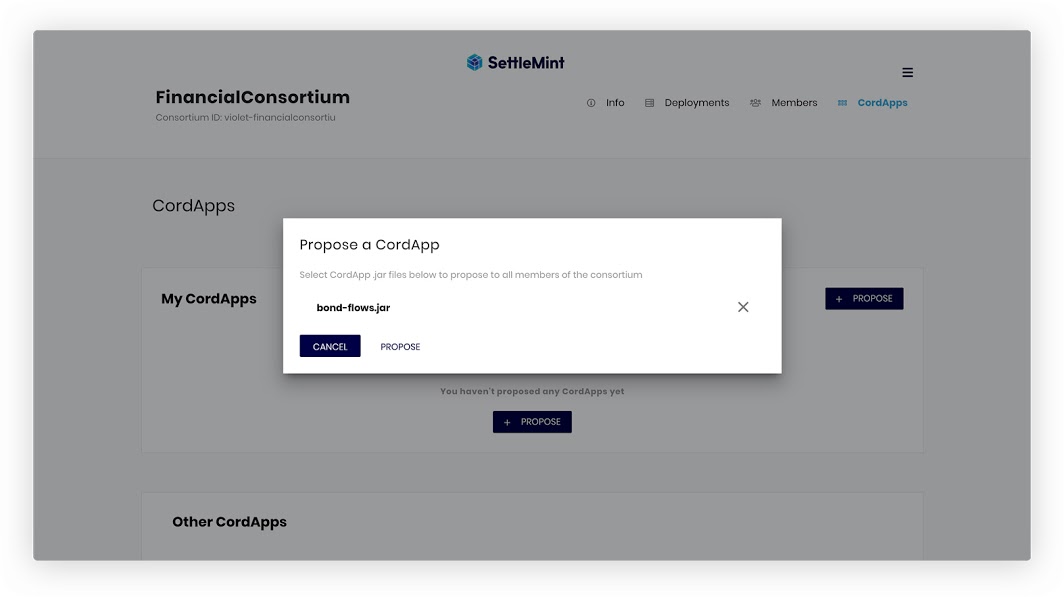1064x597 pixels.
Task: Select the CordApps tab
Action: tap(882, 103)
